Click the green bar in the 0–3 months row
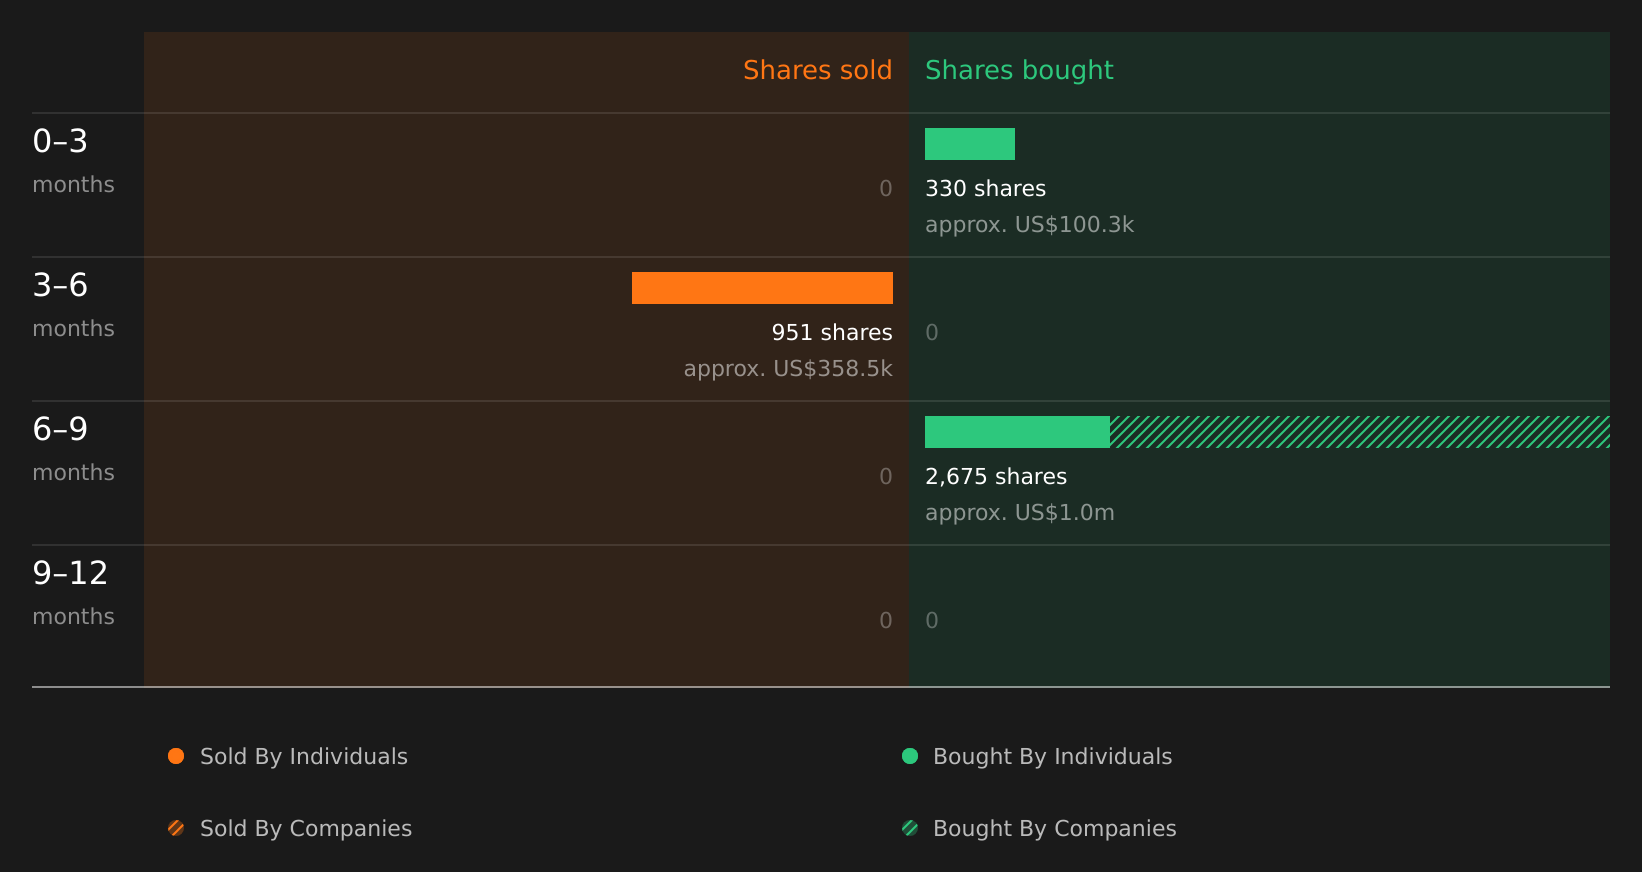 click(970, 144)
